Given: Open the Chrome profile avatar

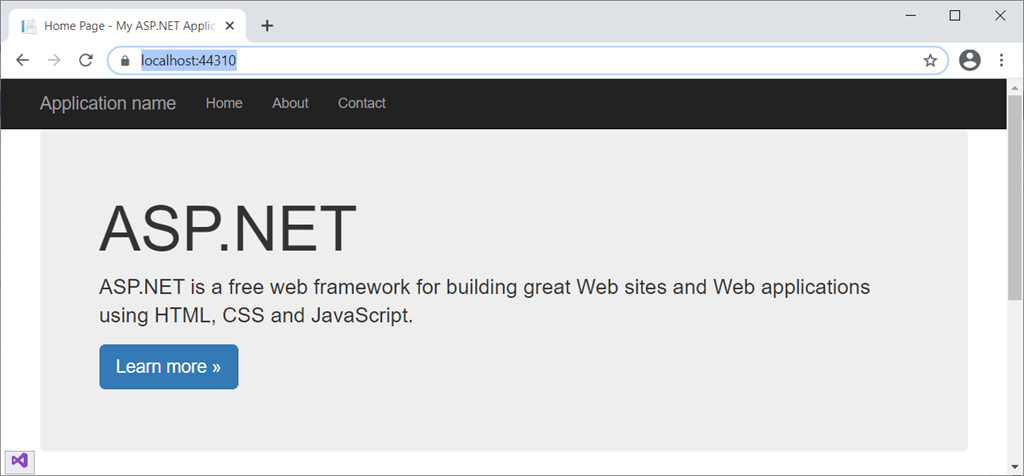Looking at the screenshot, I should point(969,61).
